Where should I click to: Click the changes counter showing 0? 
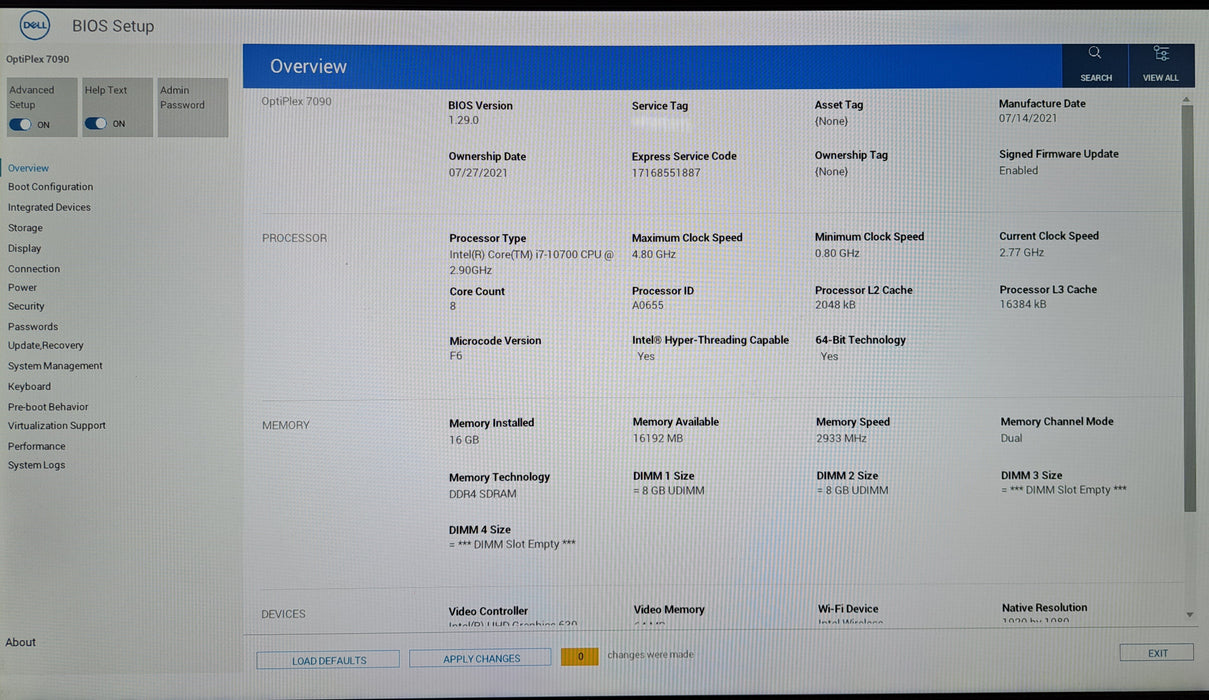[x=580, y=656]
